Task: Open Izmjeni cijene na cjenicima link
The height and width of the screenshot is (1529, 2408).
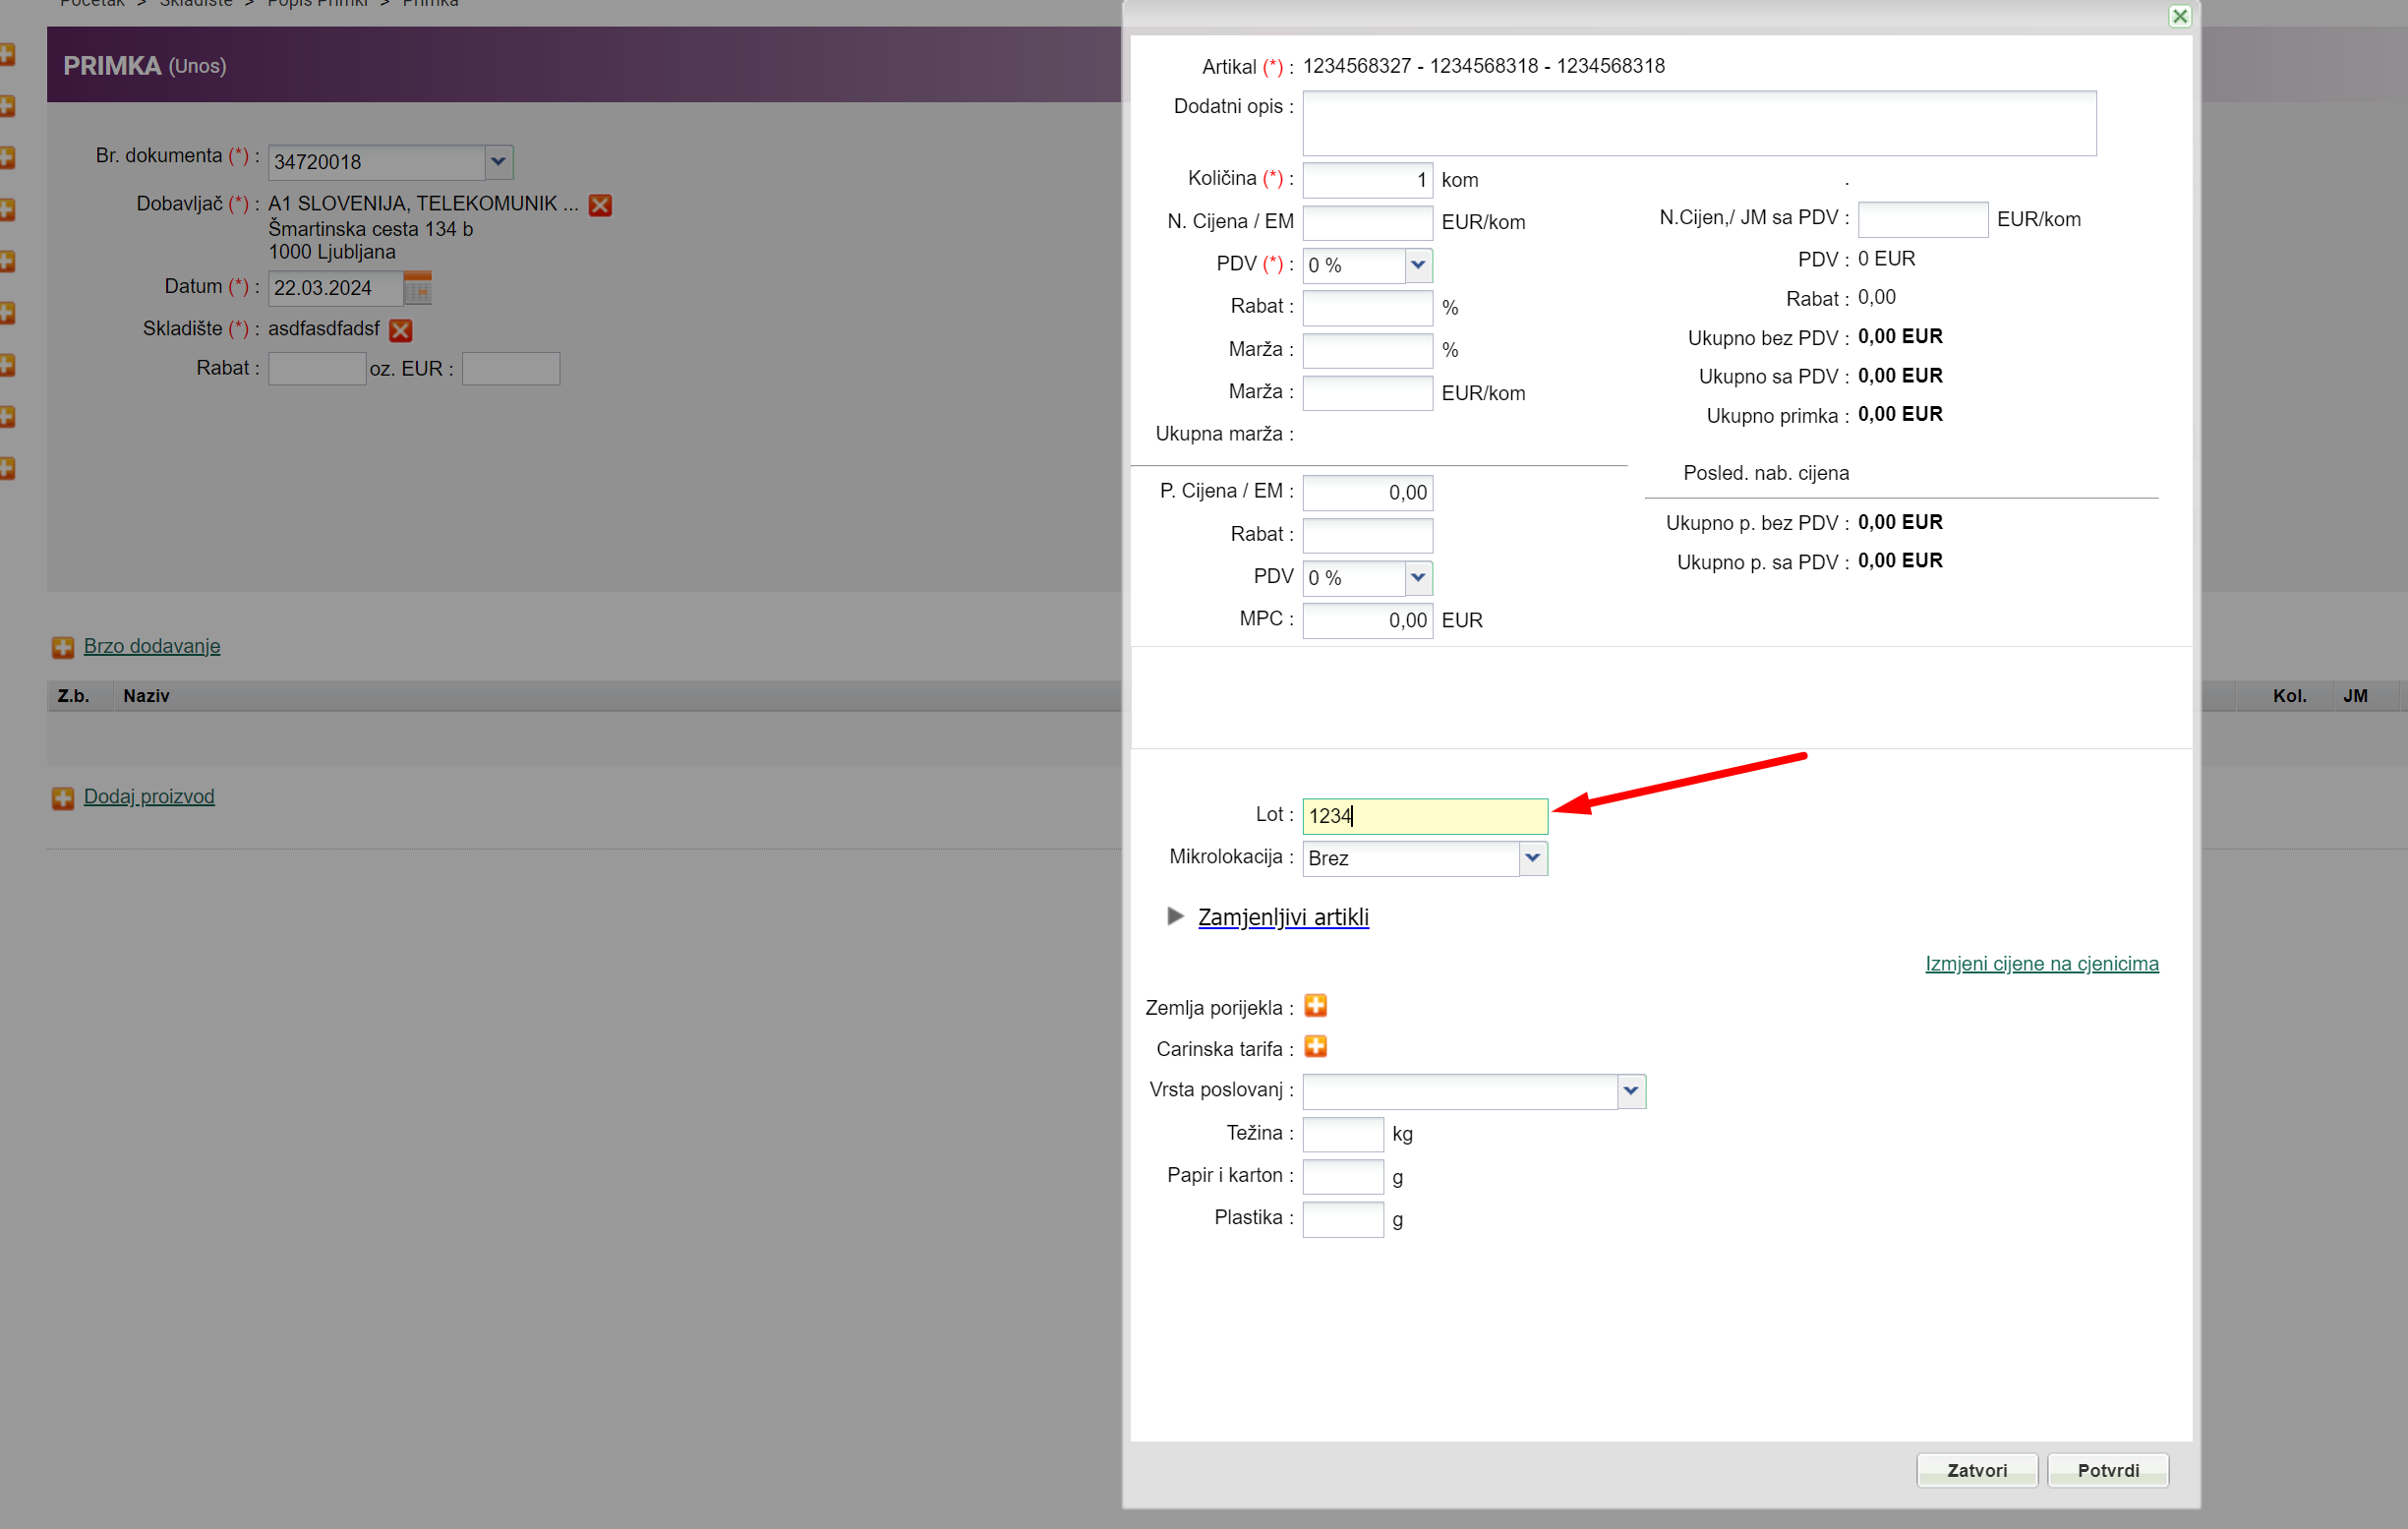Action: tap(2041, 963)
